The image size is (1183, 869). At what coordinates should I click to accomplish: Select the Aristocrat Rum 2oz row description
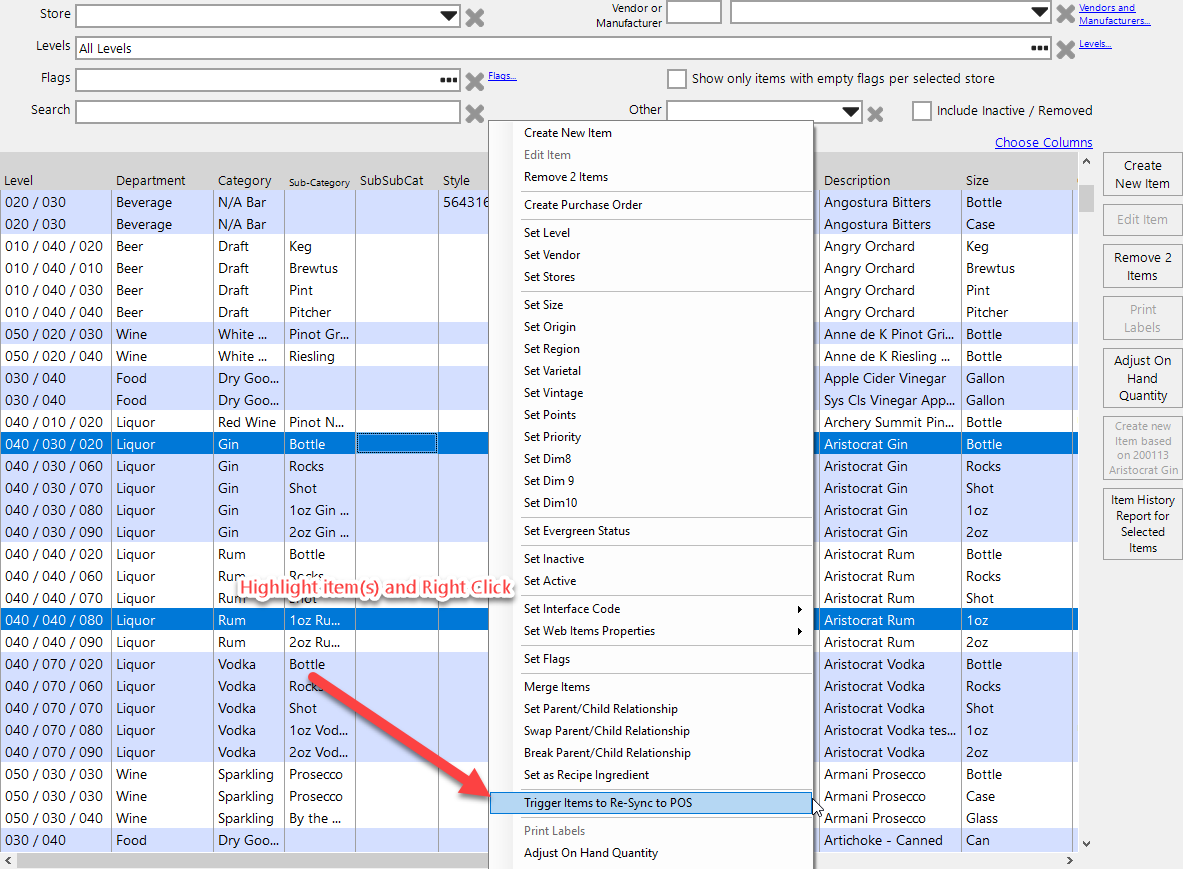coord(890,642)
